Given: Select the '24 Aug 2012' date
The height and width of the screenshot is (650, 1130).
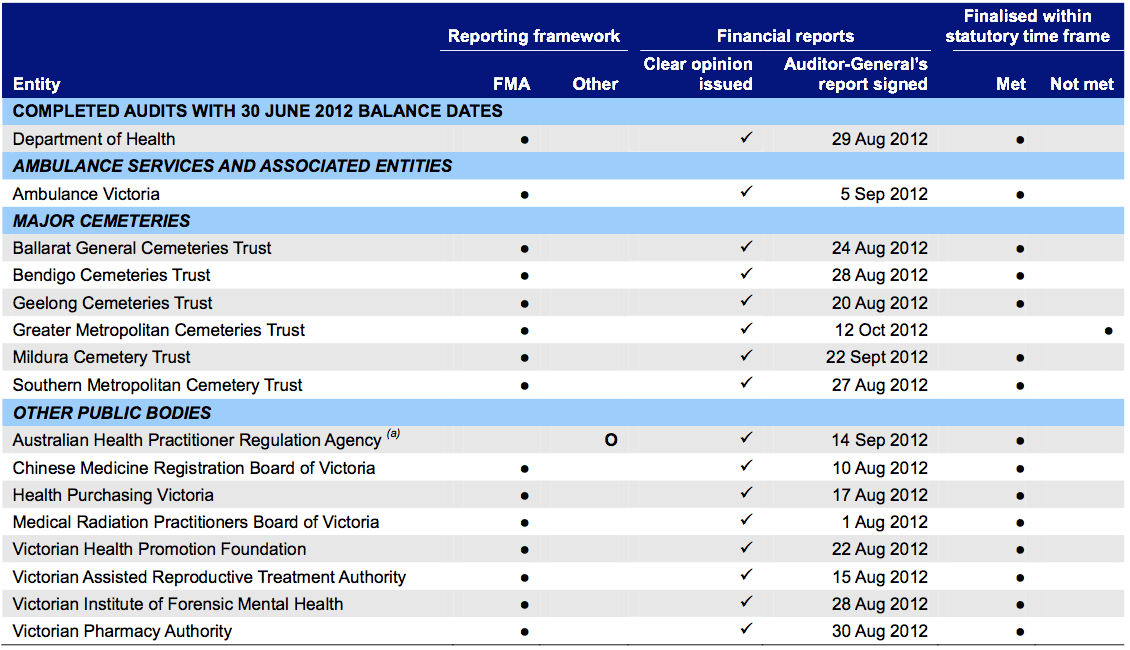Looking at the screenshot, I should pyautogui.click(x=879, y=248).
